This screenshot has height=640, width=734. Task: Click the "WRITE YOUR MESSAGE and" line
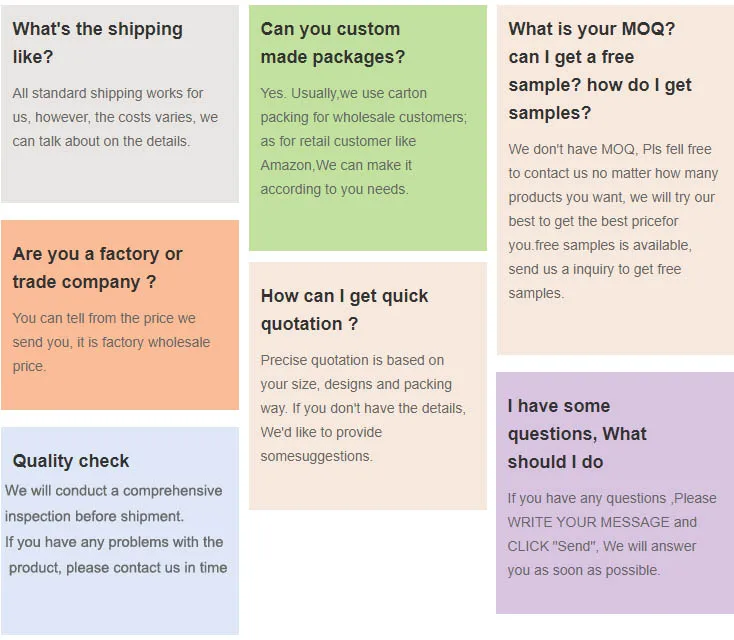[x=602, y=522]
